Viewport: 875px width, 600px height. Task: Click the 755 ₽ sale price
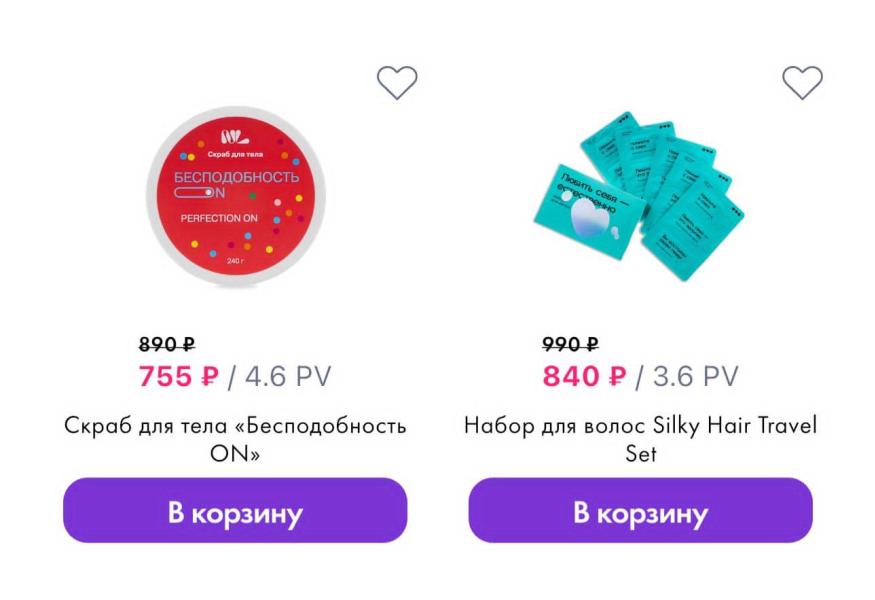178,377
